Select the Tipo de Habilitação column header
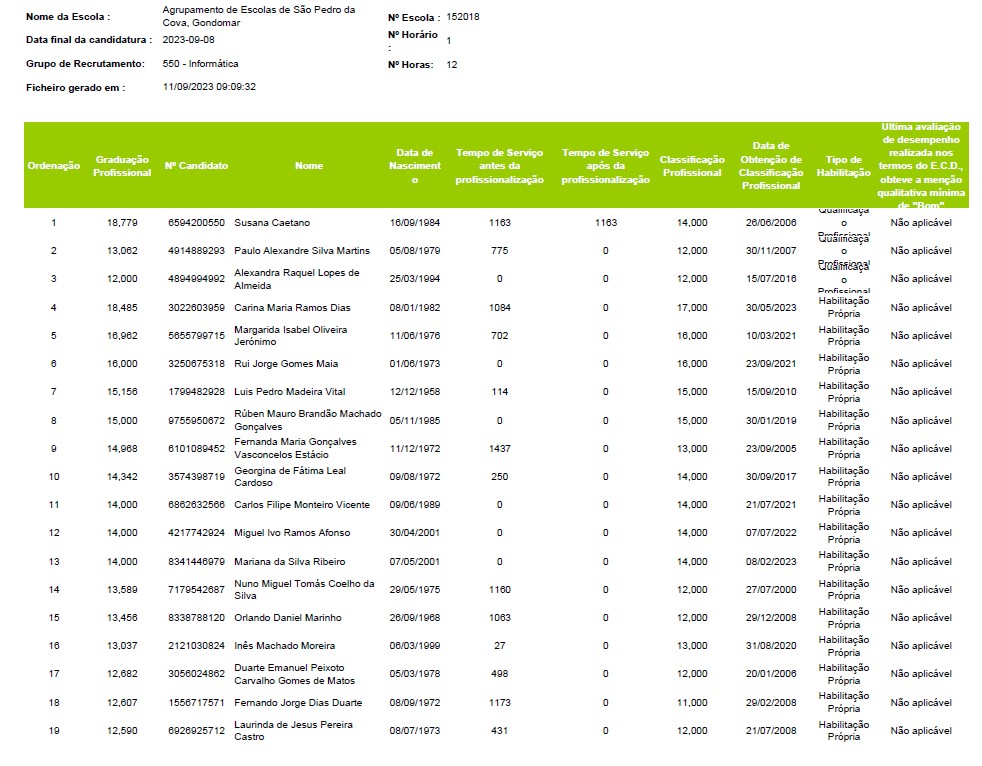 [843, 166]
